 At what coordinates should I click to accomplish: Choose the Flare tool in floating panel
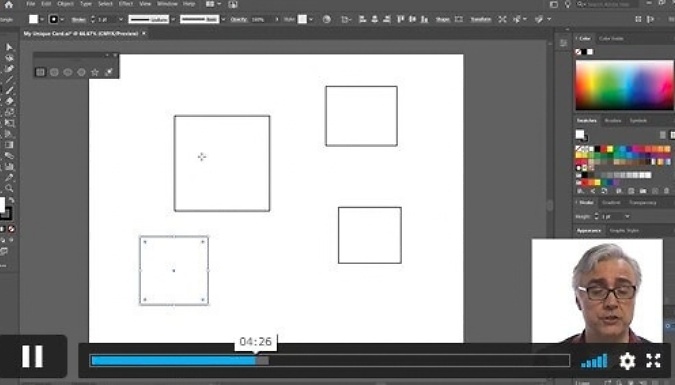(x=108, y=72)
